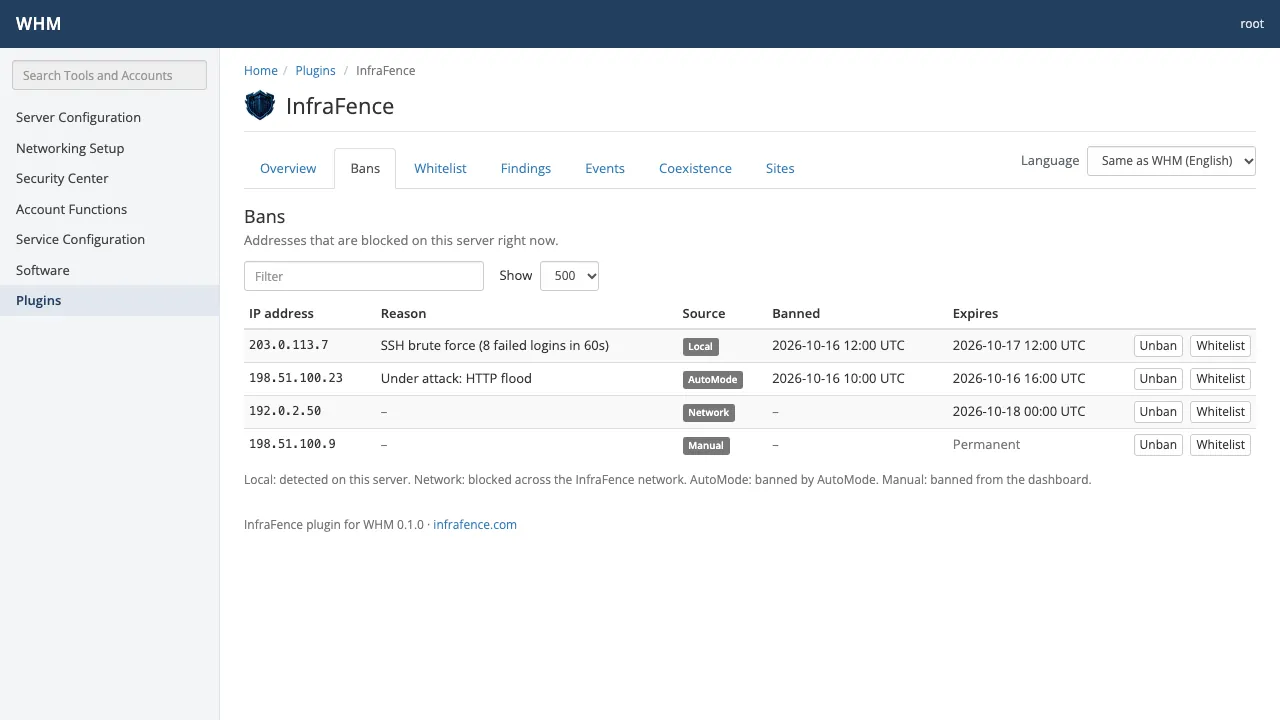Unban IP address 198.51.100.23
Screen dimensions: 1280x720
1158,379
